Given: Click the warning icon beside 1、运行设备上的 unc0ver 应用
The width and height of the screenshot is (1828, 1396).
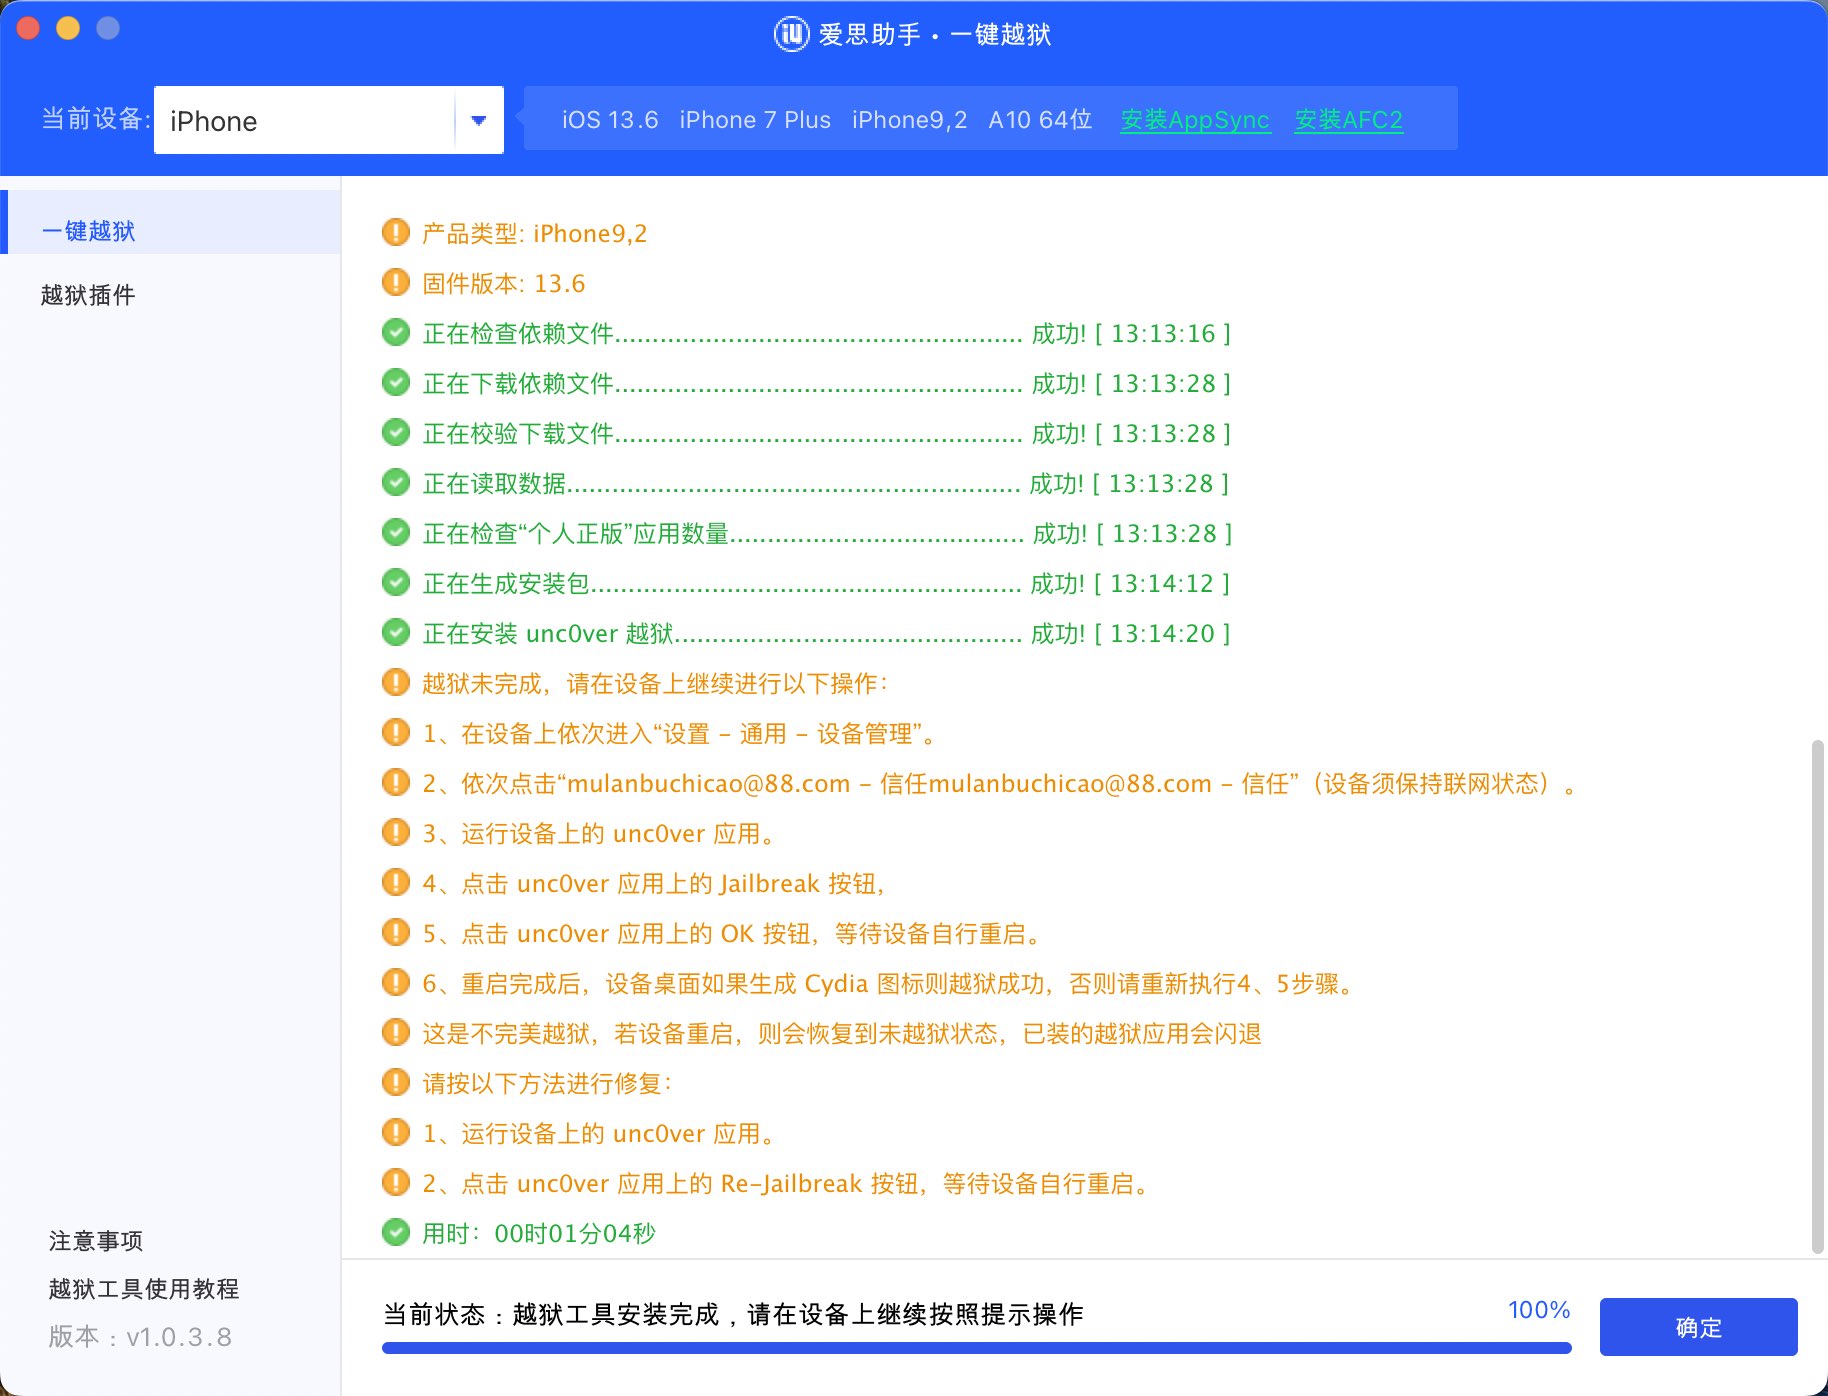Looking at the screenshot, I should (x=396, y=1132).
